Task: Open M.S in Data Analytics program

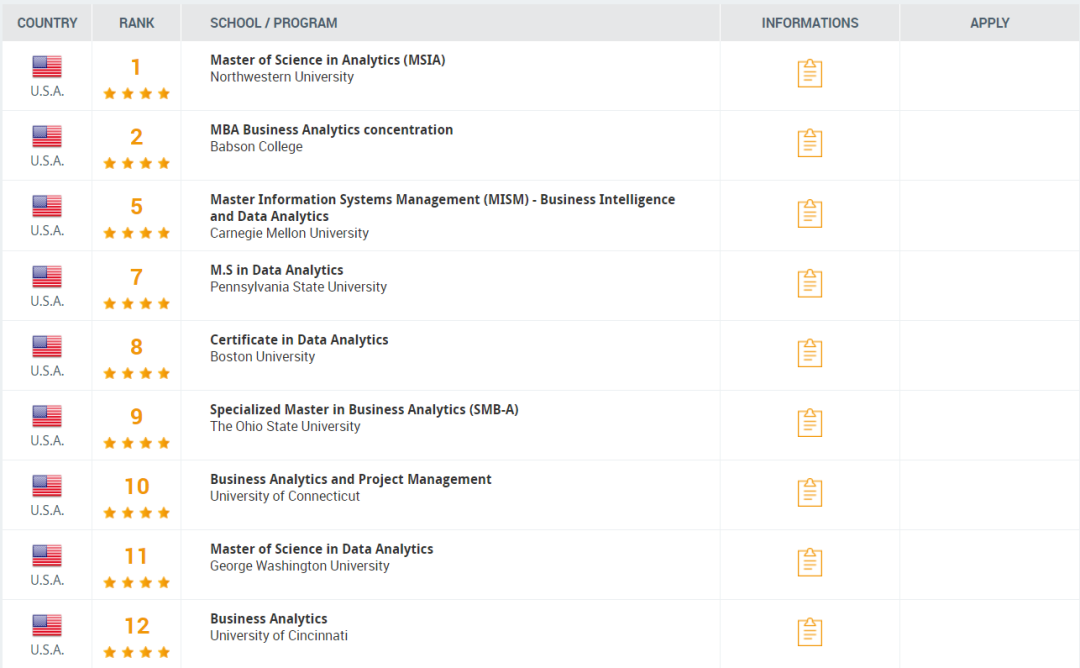Action: (276, 270)
